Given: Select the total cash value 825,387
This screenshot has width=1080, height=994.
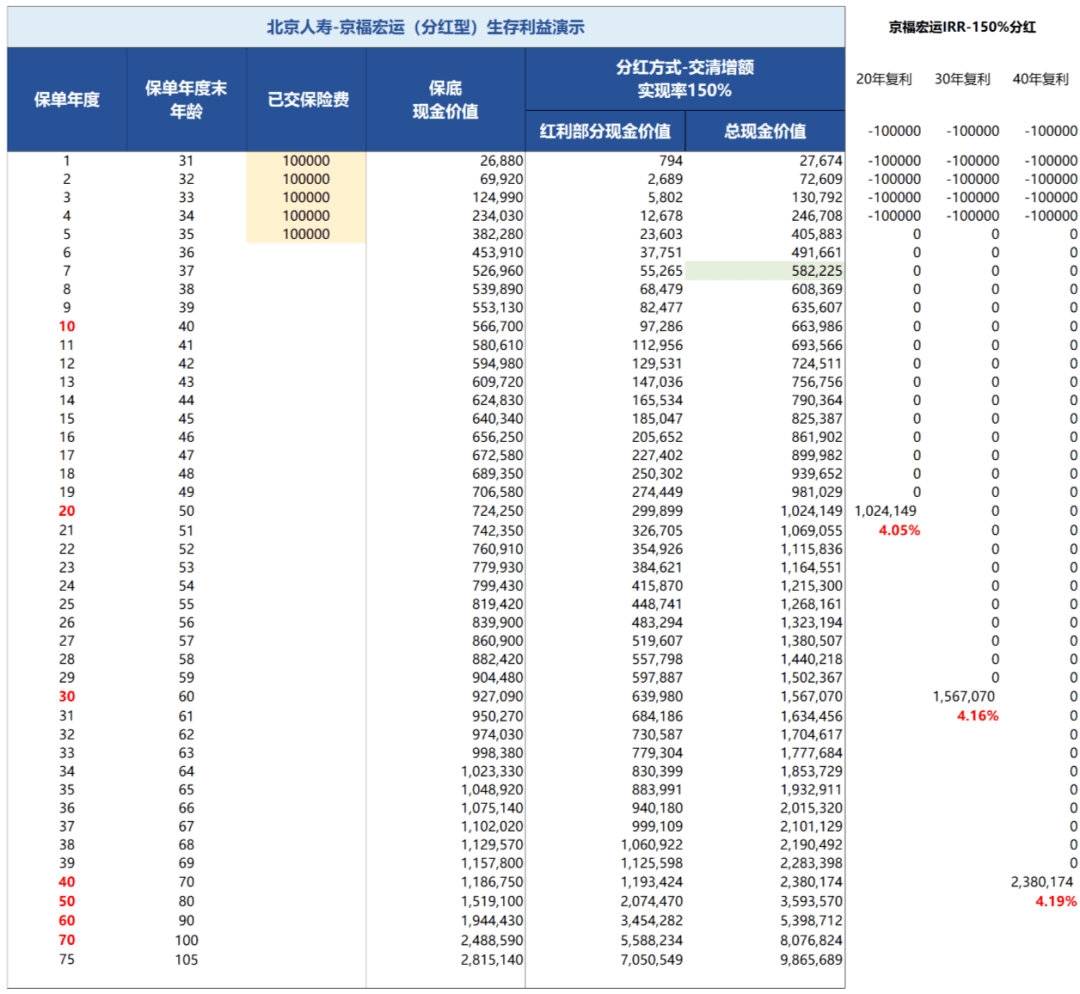Looking at the screenshot, I should [x=817, y=419].
